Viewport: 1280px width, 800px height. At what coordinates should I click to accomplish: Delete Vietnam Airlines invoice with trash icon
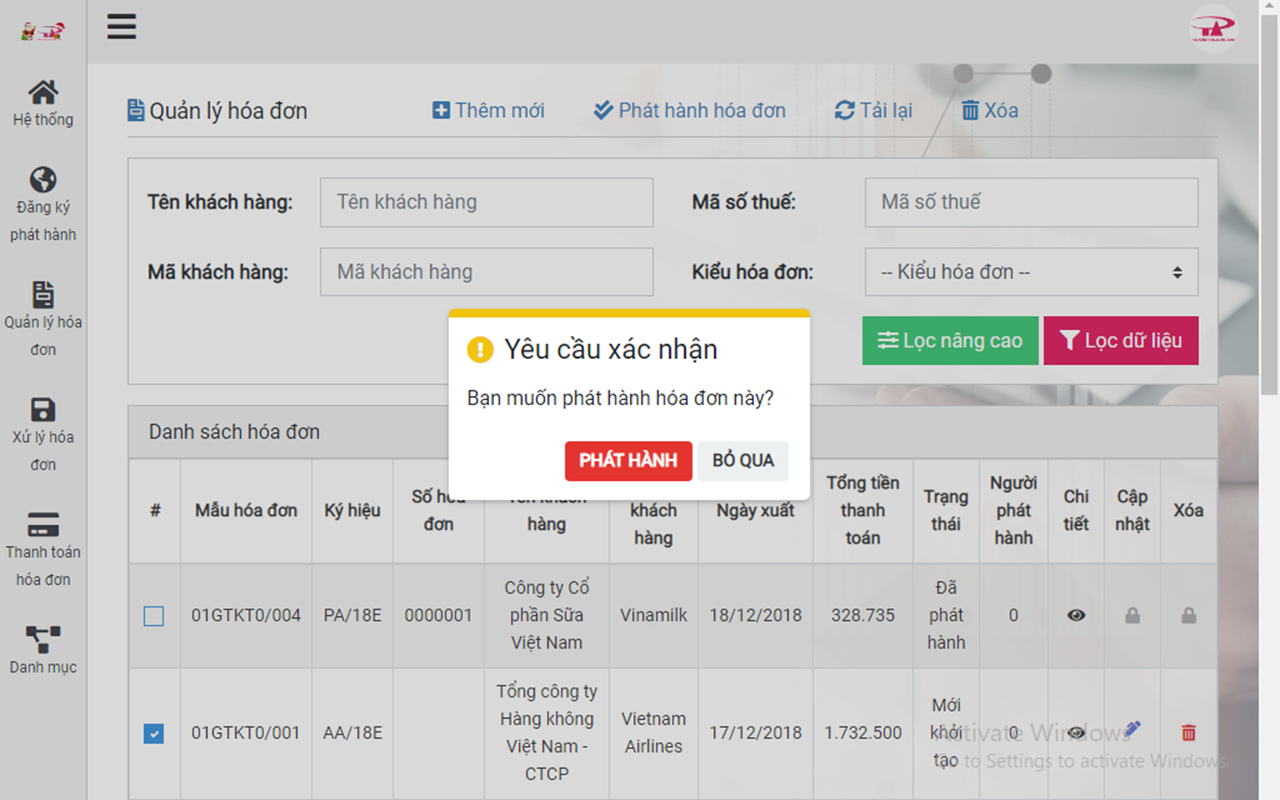(1188, 733)
